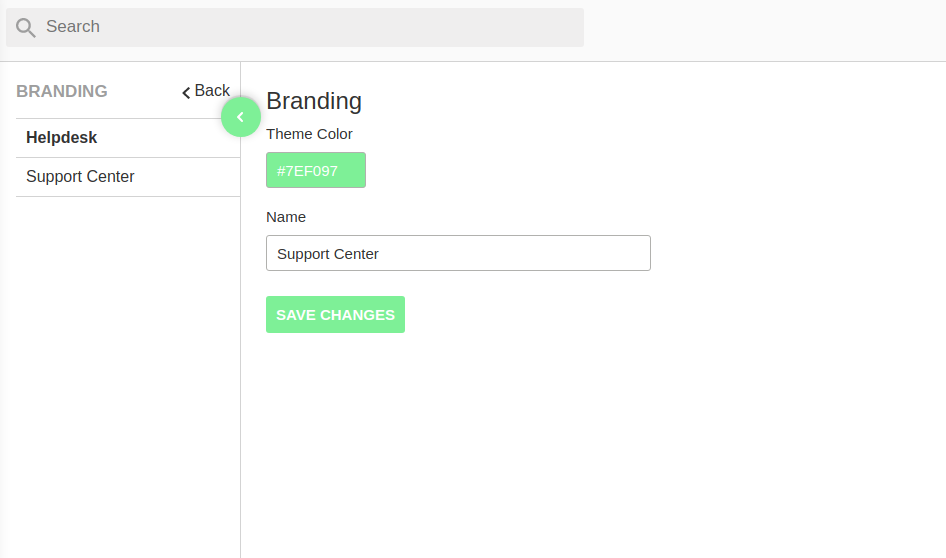Click the Back link in sidebar
Viewport: 946px width, 558px height.
[206, 90]
